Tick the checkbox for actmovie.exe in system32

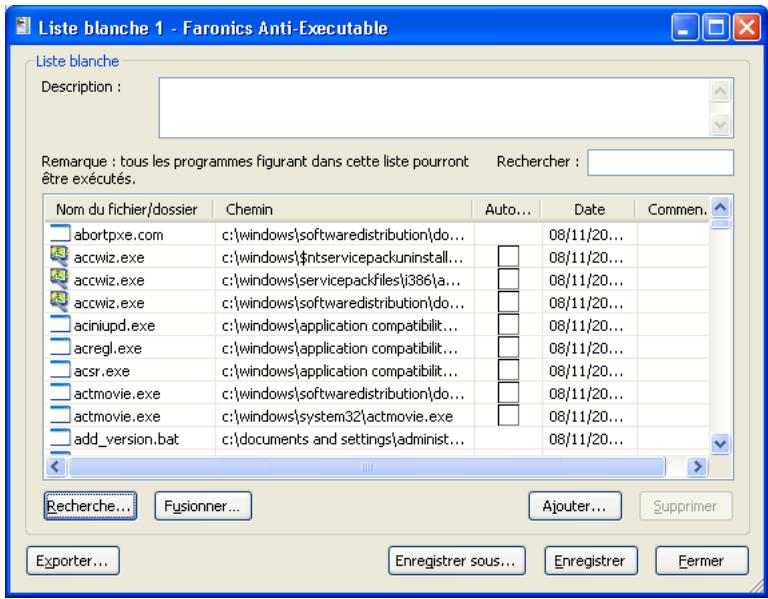coord(508,415)
